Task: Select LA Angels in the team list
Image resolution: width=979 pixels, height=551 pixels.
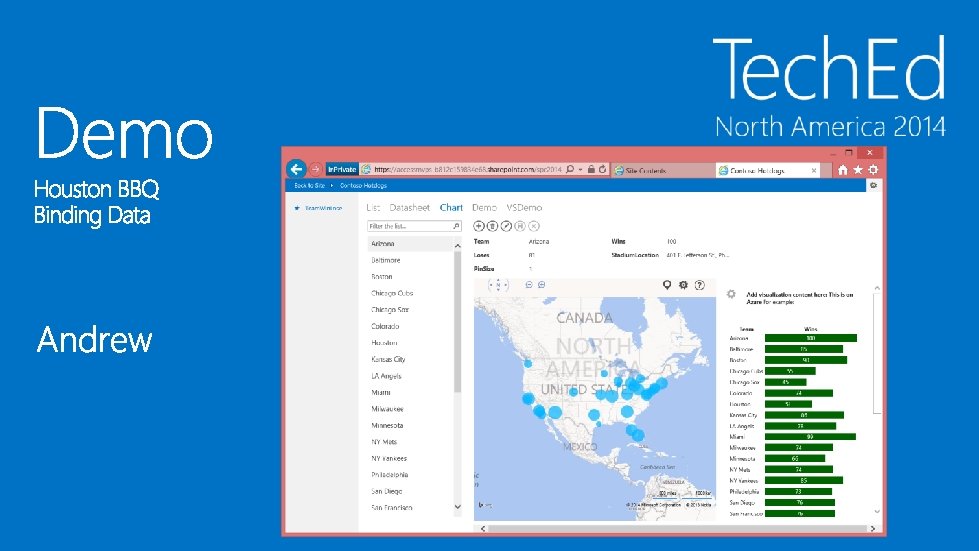Action: pos(411,376)
